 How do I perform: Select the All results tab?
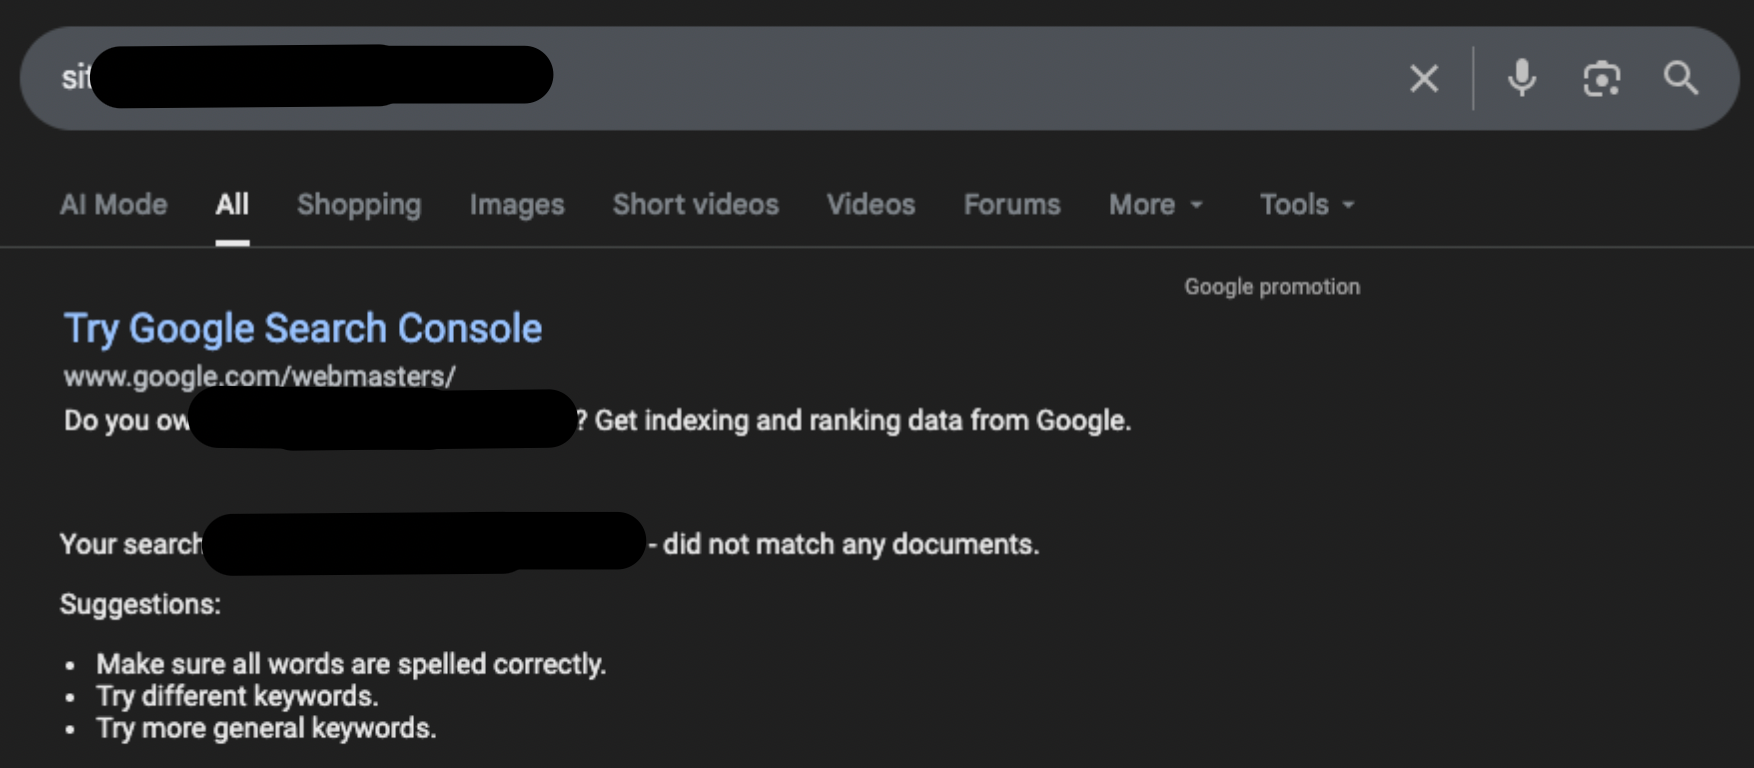[232, 205]
